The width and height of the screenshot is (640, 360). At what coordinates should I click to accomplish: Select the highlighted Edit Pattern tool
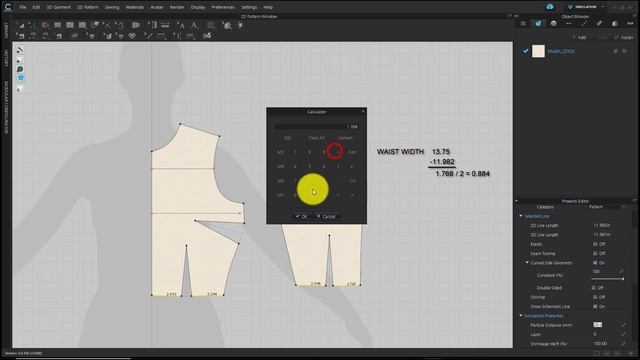point(32,25)
